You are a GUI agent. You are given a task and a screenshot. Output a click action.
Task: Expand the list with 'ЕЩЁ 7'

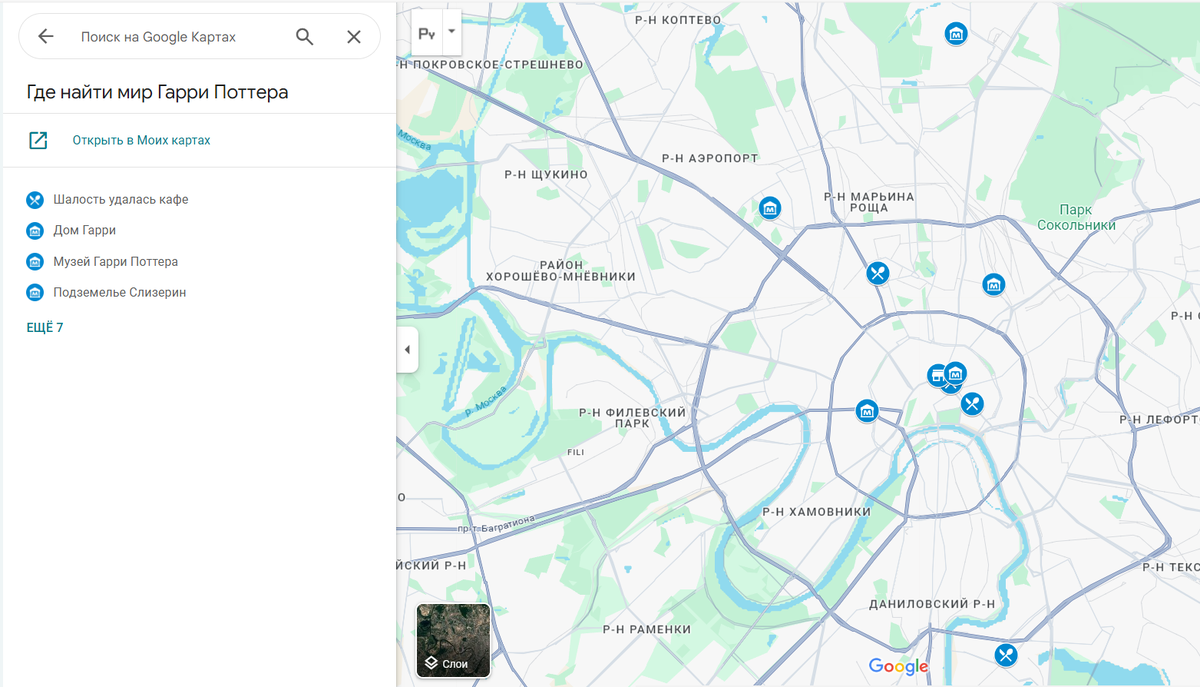45,328
